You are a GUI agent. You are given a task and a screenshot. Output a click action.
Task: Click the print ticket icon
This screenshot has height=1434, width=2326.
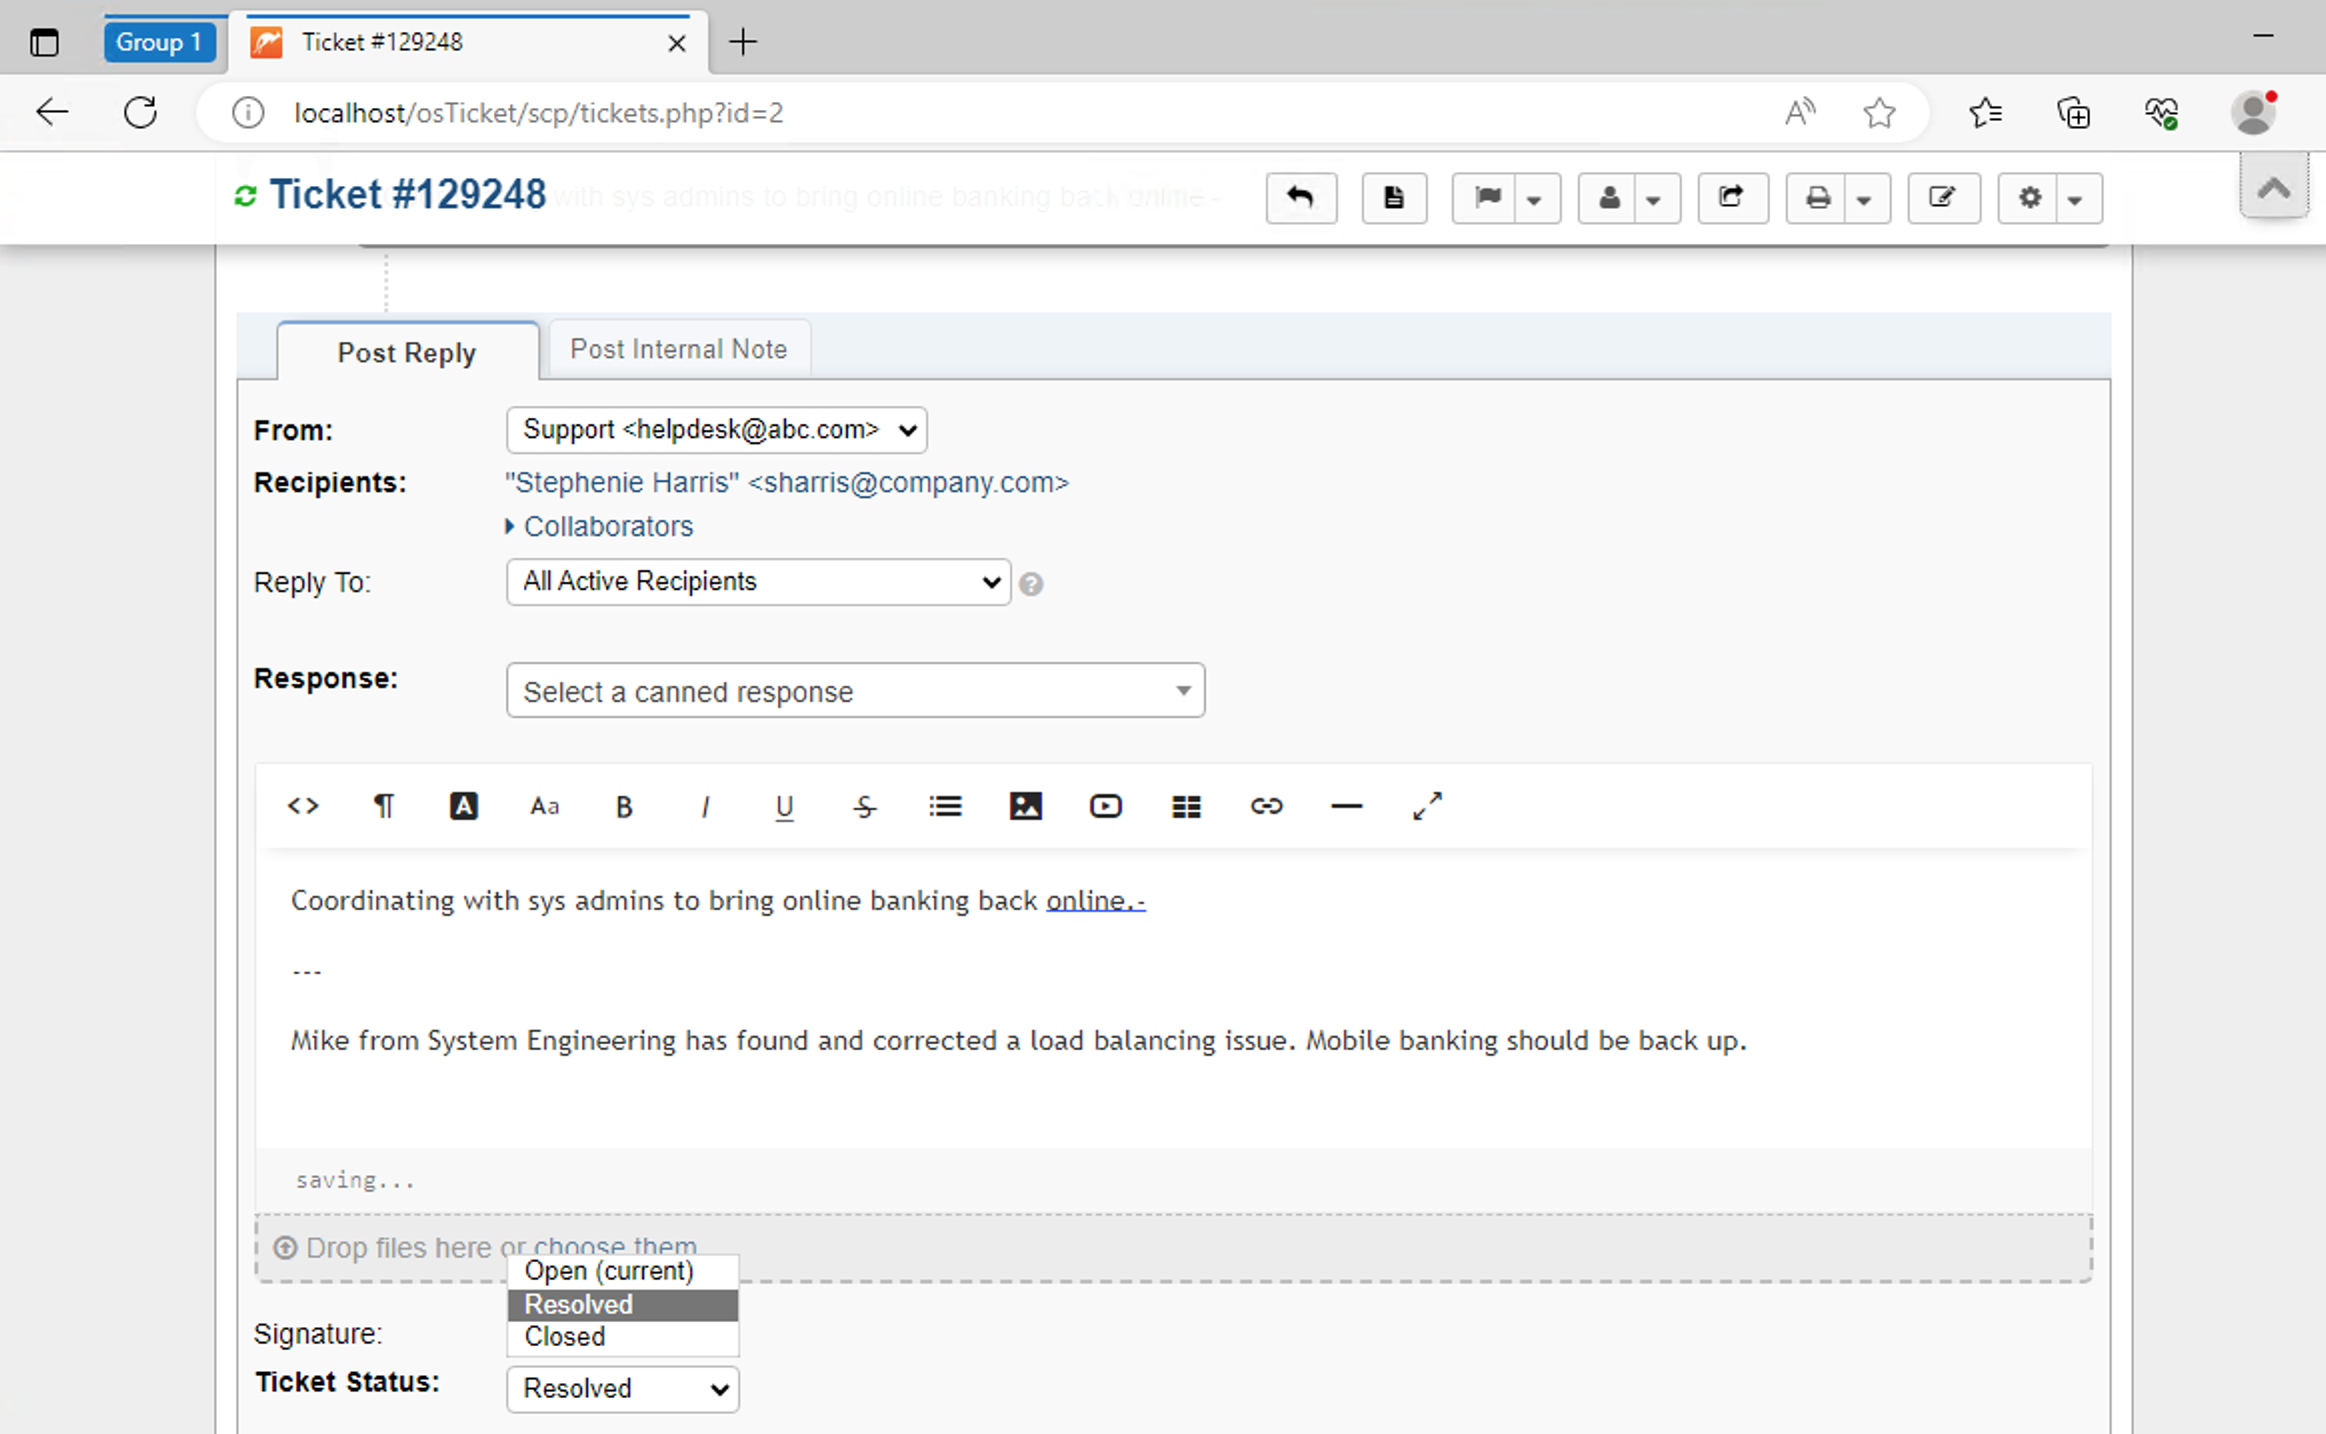pyautogui.click(x=1817, y=198)
